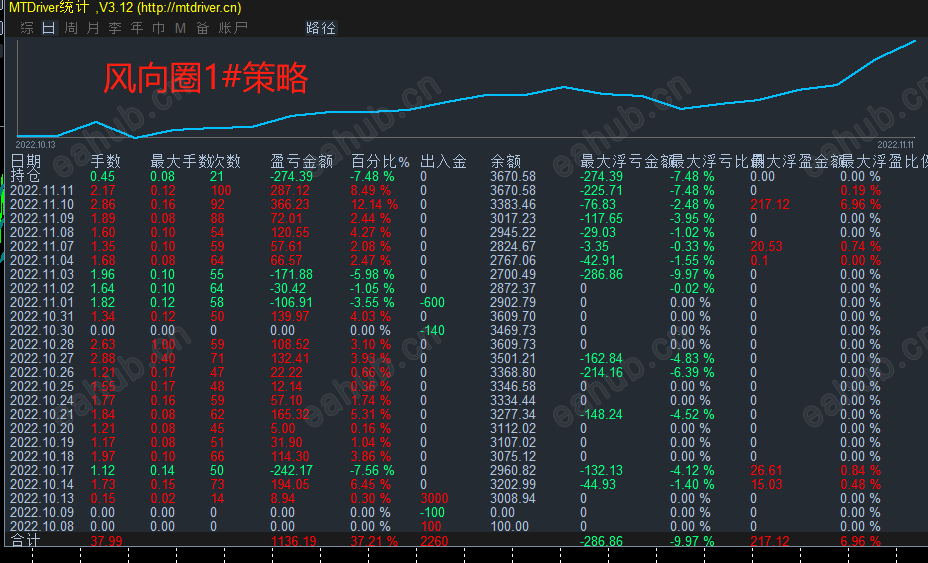Click the 手数 column header
Viewport: 928px width, 563px height.
coord(105,161)
